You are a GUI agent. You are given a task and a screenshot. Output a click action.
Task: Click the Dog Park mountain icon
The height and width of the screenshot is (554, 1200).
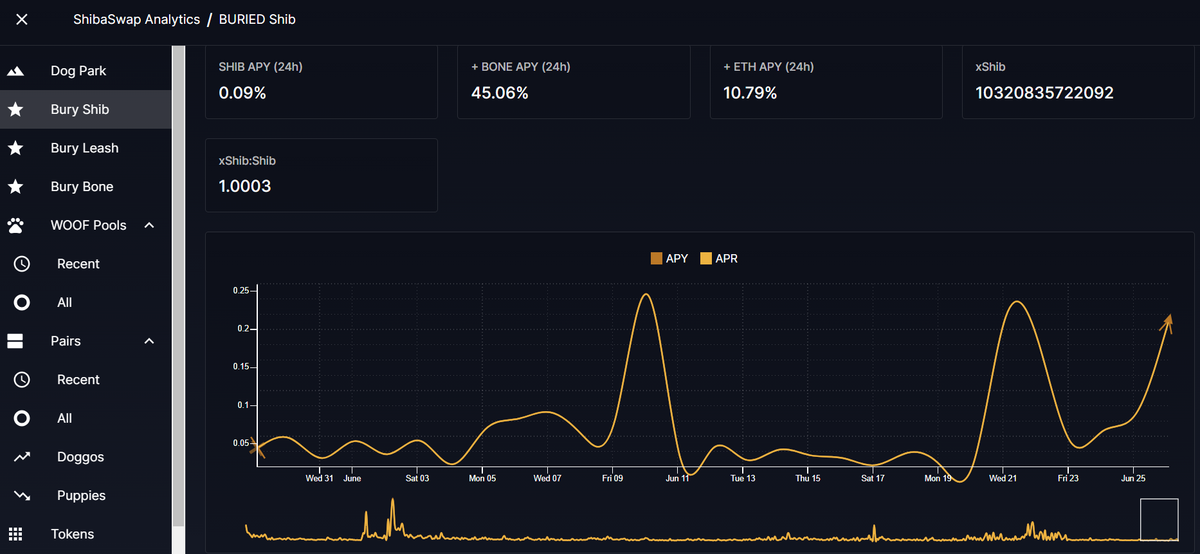[x=15, y=72]
